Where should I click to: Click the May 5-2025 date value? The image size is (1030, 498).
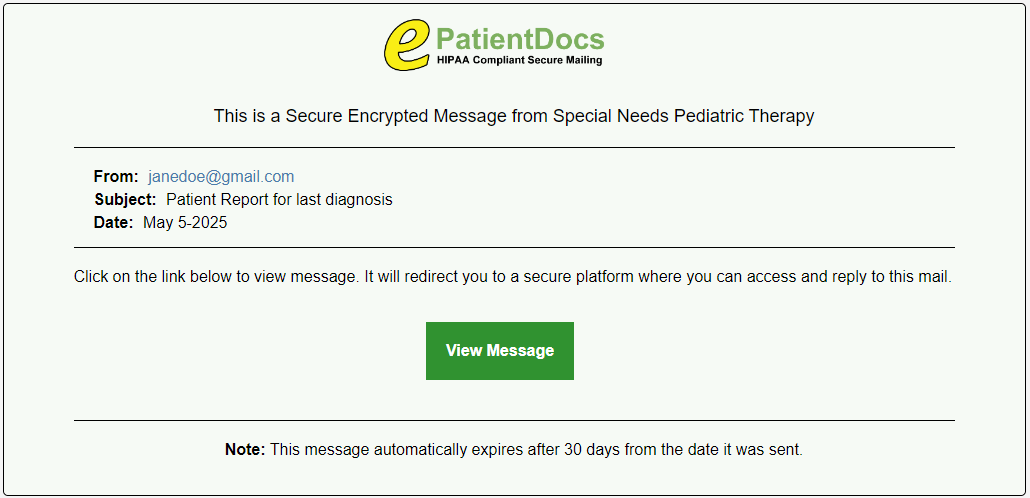click(x=185, y=223)
